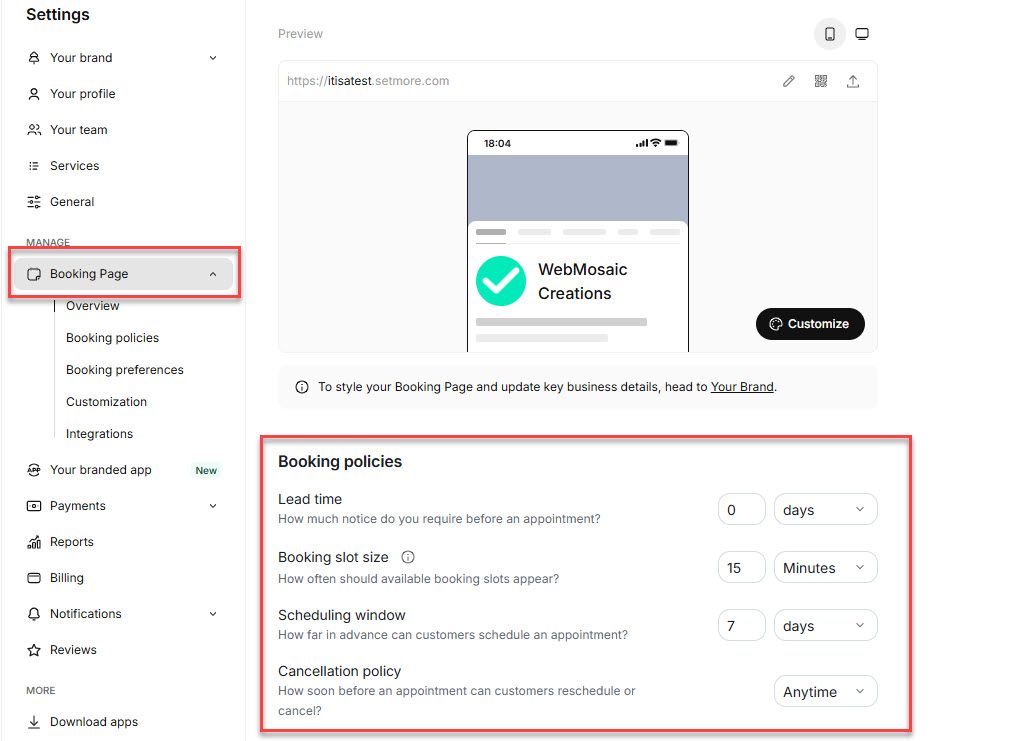Screen dimensions: 1010x741
Task: Open Billing settings in the sidebar
Action: click(65, 577)
